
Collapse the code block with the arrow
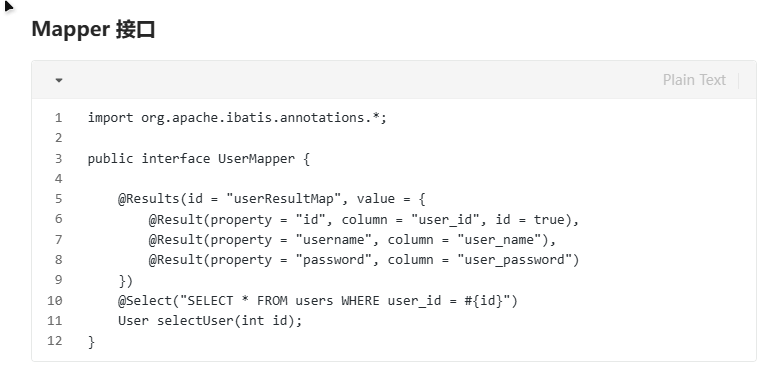[59, 80]
